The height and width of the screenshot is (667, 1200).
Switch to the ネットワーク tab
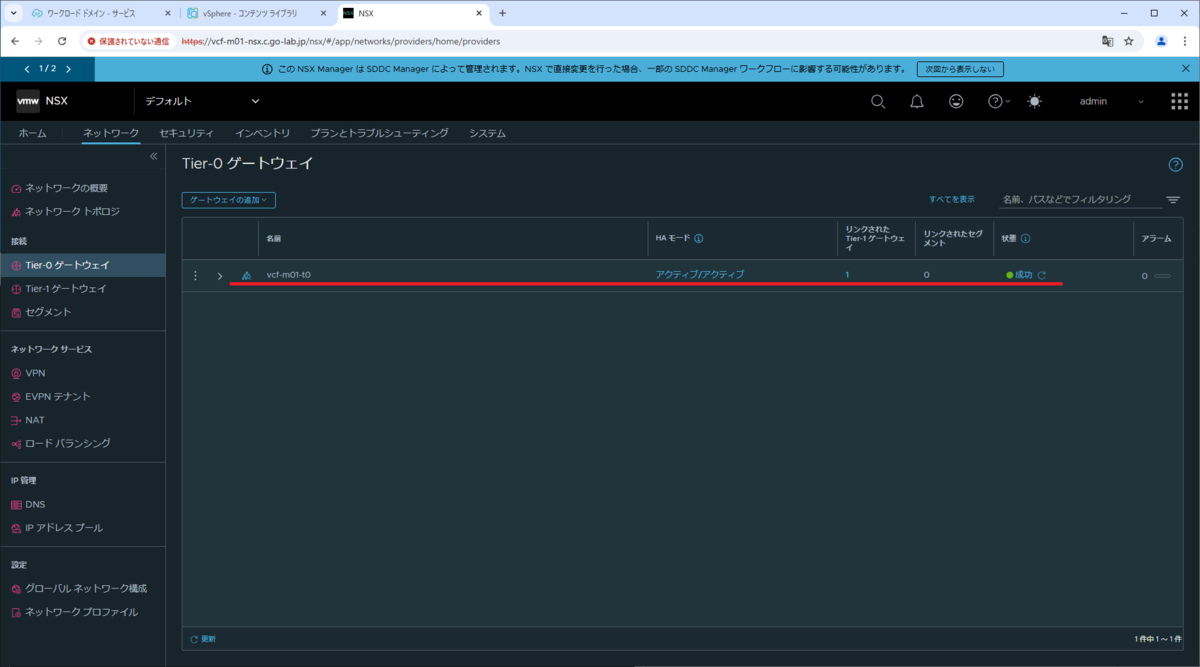pos(111,133)
